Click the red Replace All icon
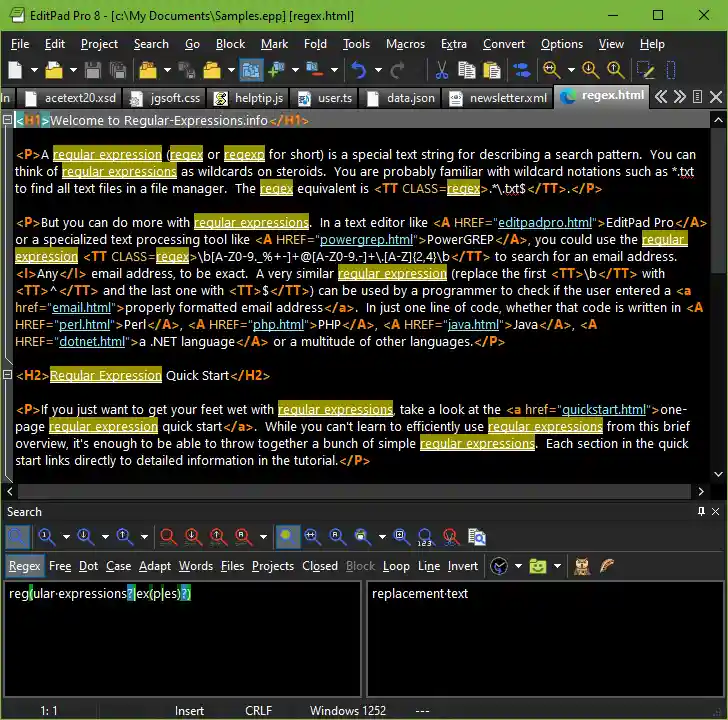The width and height of the screenshot is (728, 720). [x=243, y=537]
